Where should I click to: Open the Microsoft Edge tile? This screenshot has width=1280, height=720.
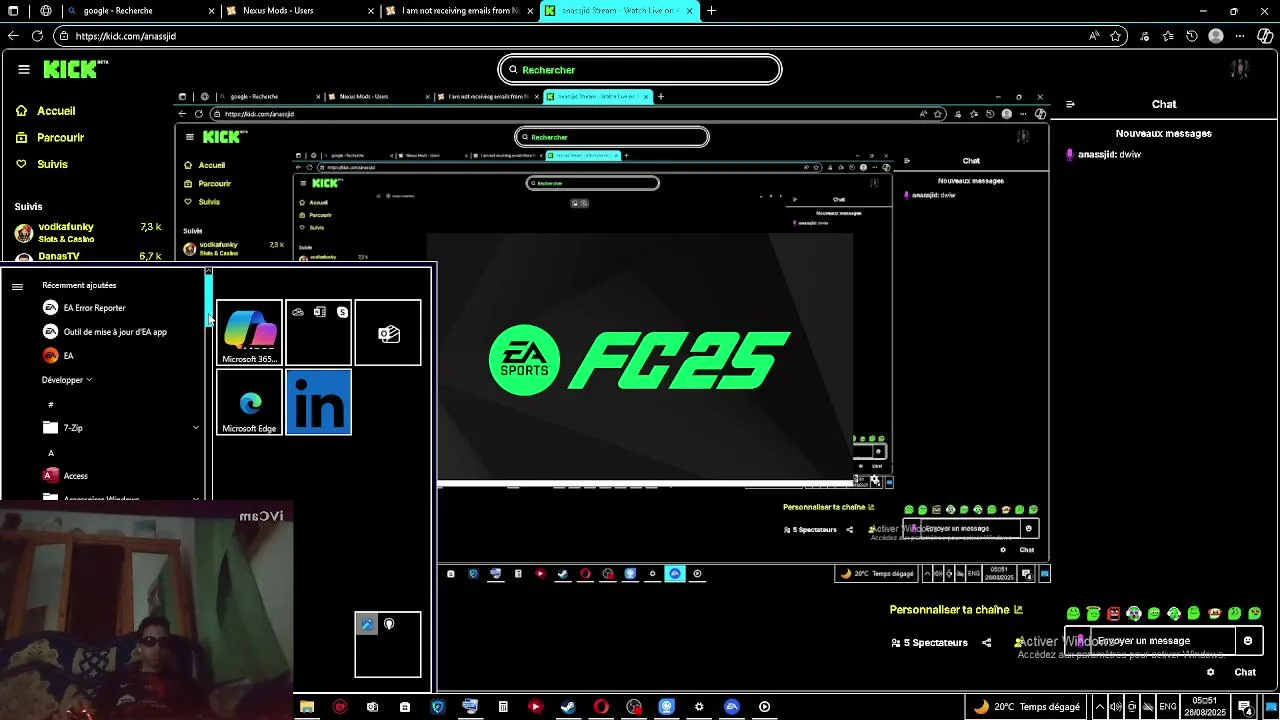pyautogui.click(x=249, y=402)
